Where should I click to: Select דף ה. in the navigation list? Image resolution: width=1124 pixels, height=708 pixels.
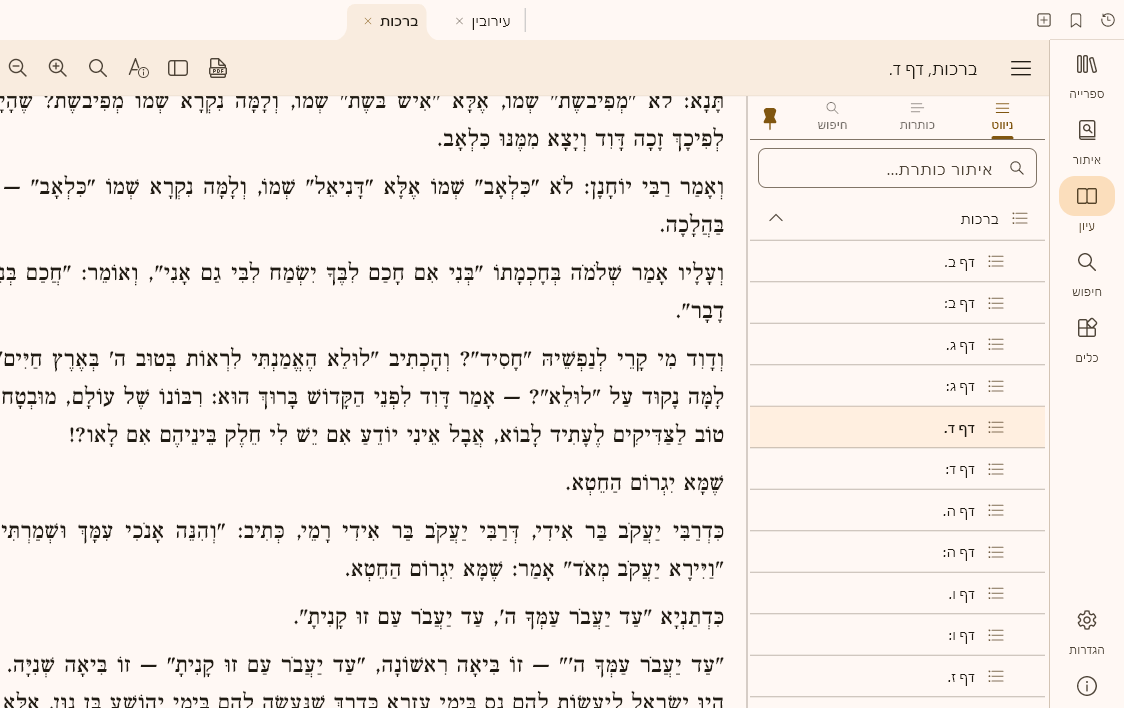959,510
